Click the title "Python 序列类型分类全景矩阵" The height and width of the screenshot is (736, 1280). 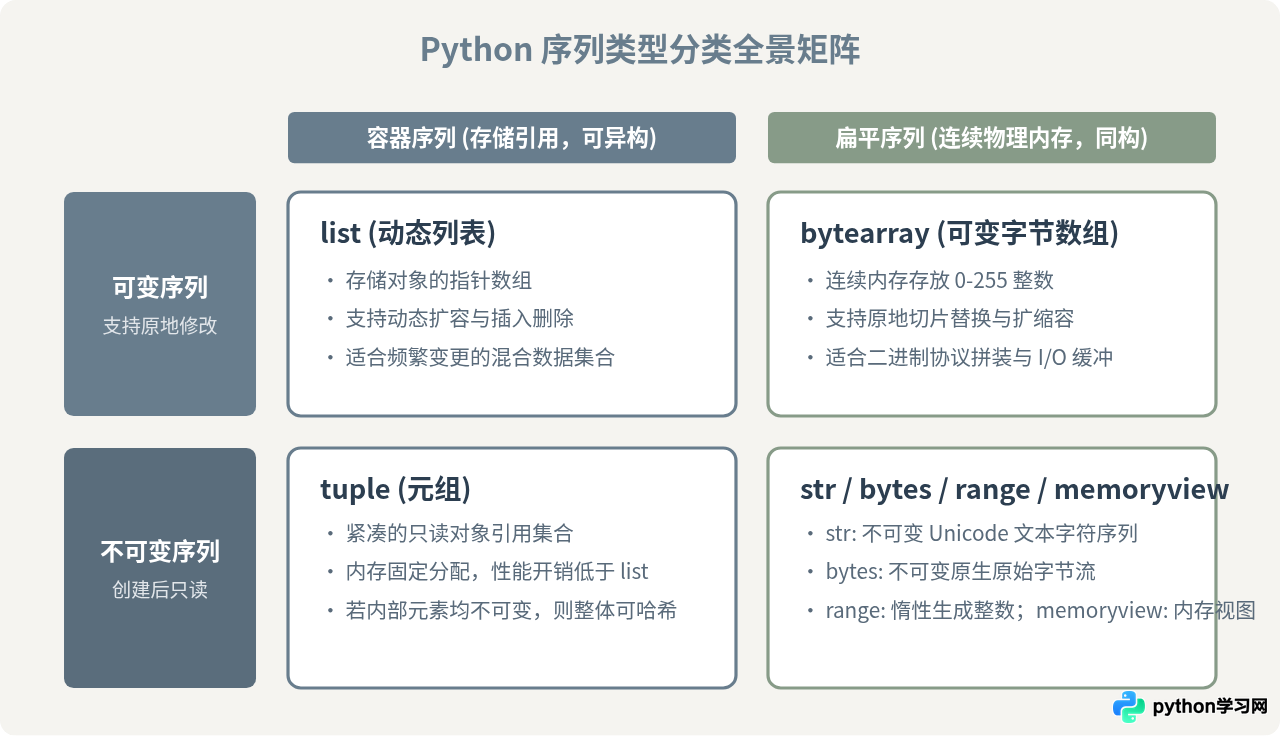[x=640, y=50]
